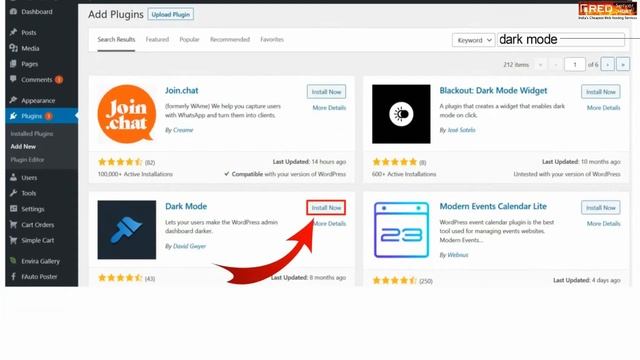Open author Creame link

[x=183, y=130]
